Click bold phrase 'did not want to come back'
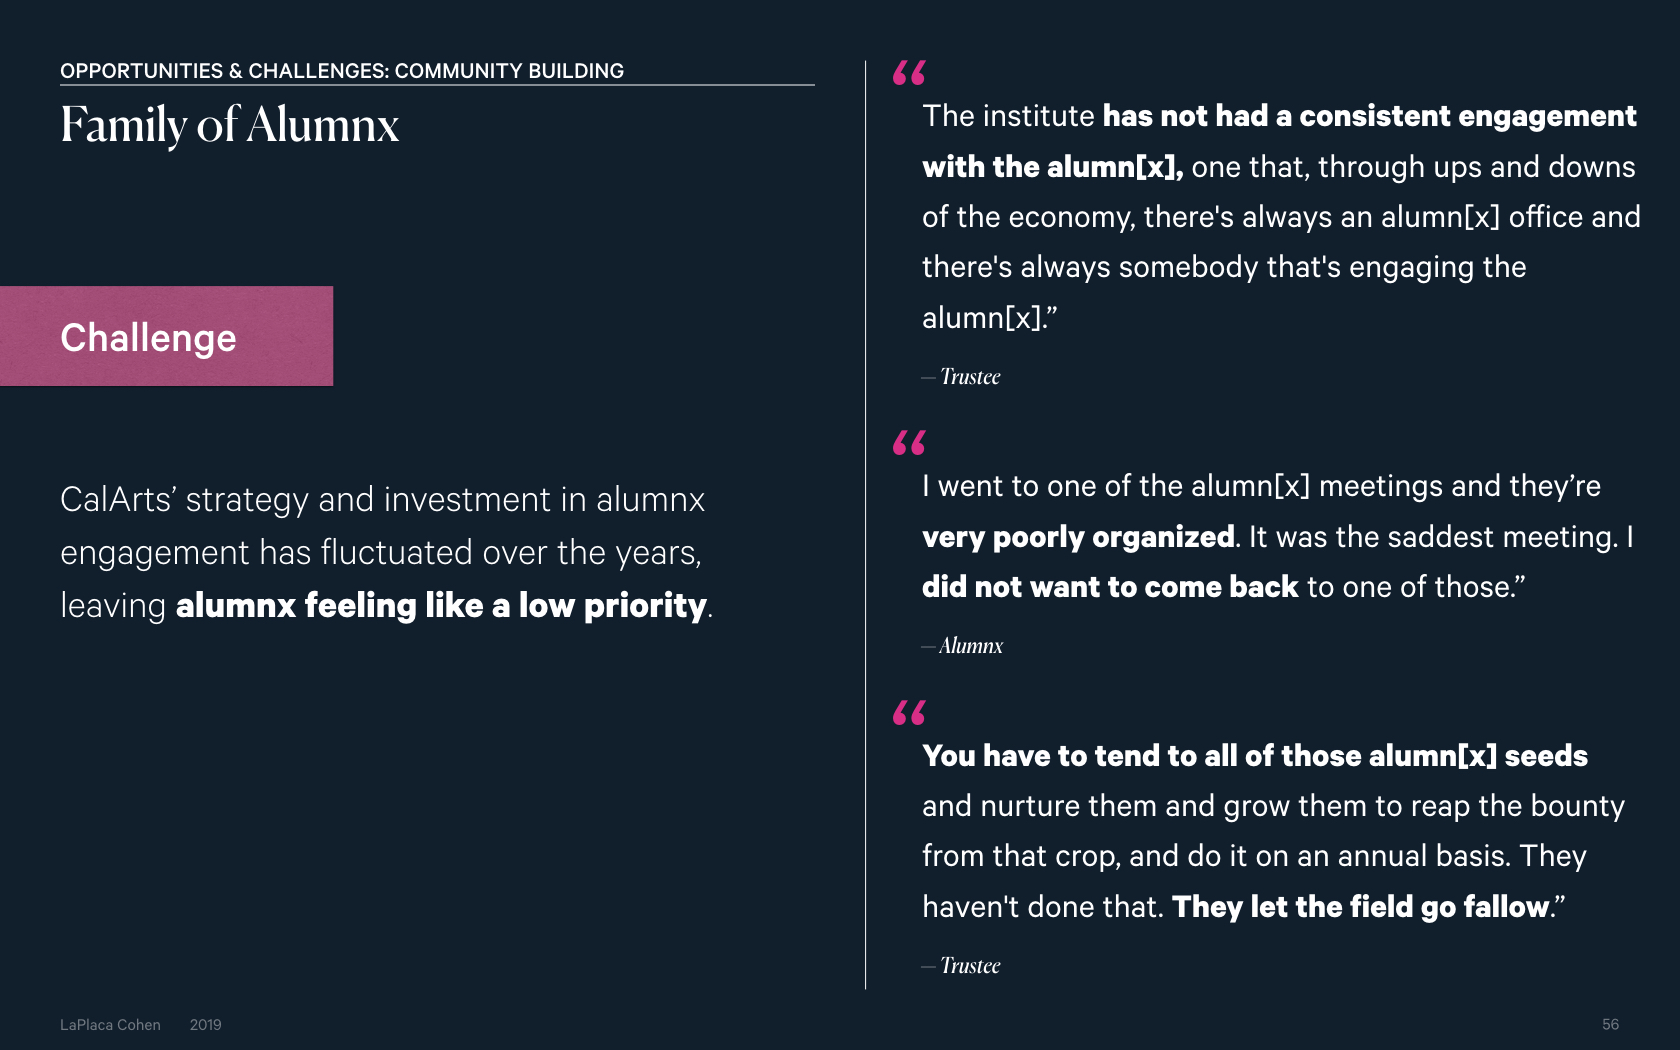 coord(1110,587)
